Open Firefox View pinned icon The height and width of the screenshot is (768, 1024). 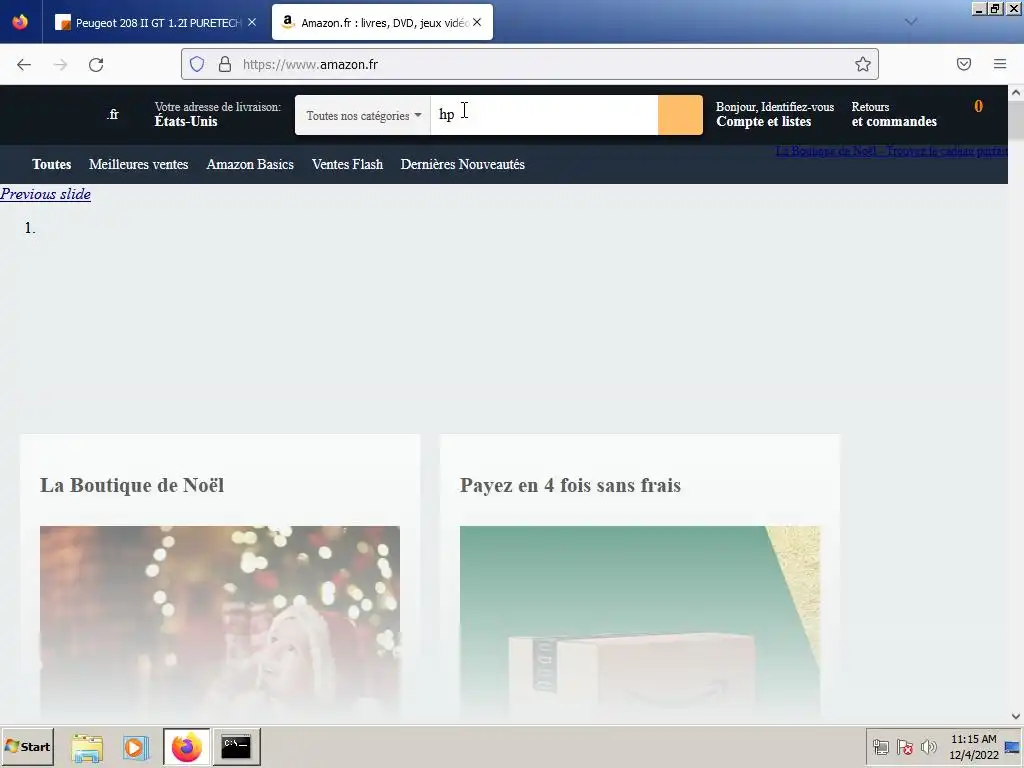coord(20,22)
